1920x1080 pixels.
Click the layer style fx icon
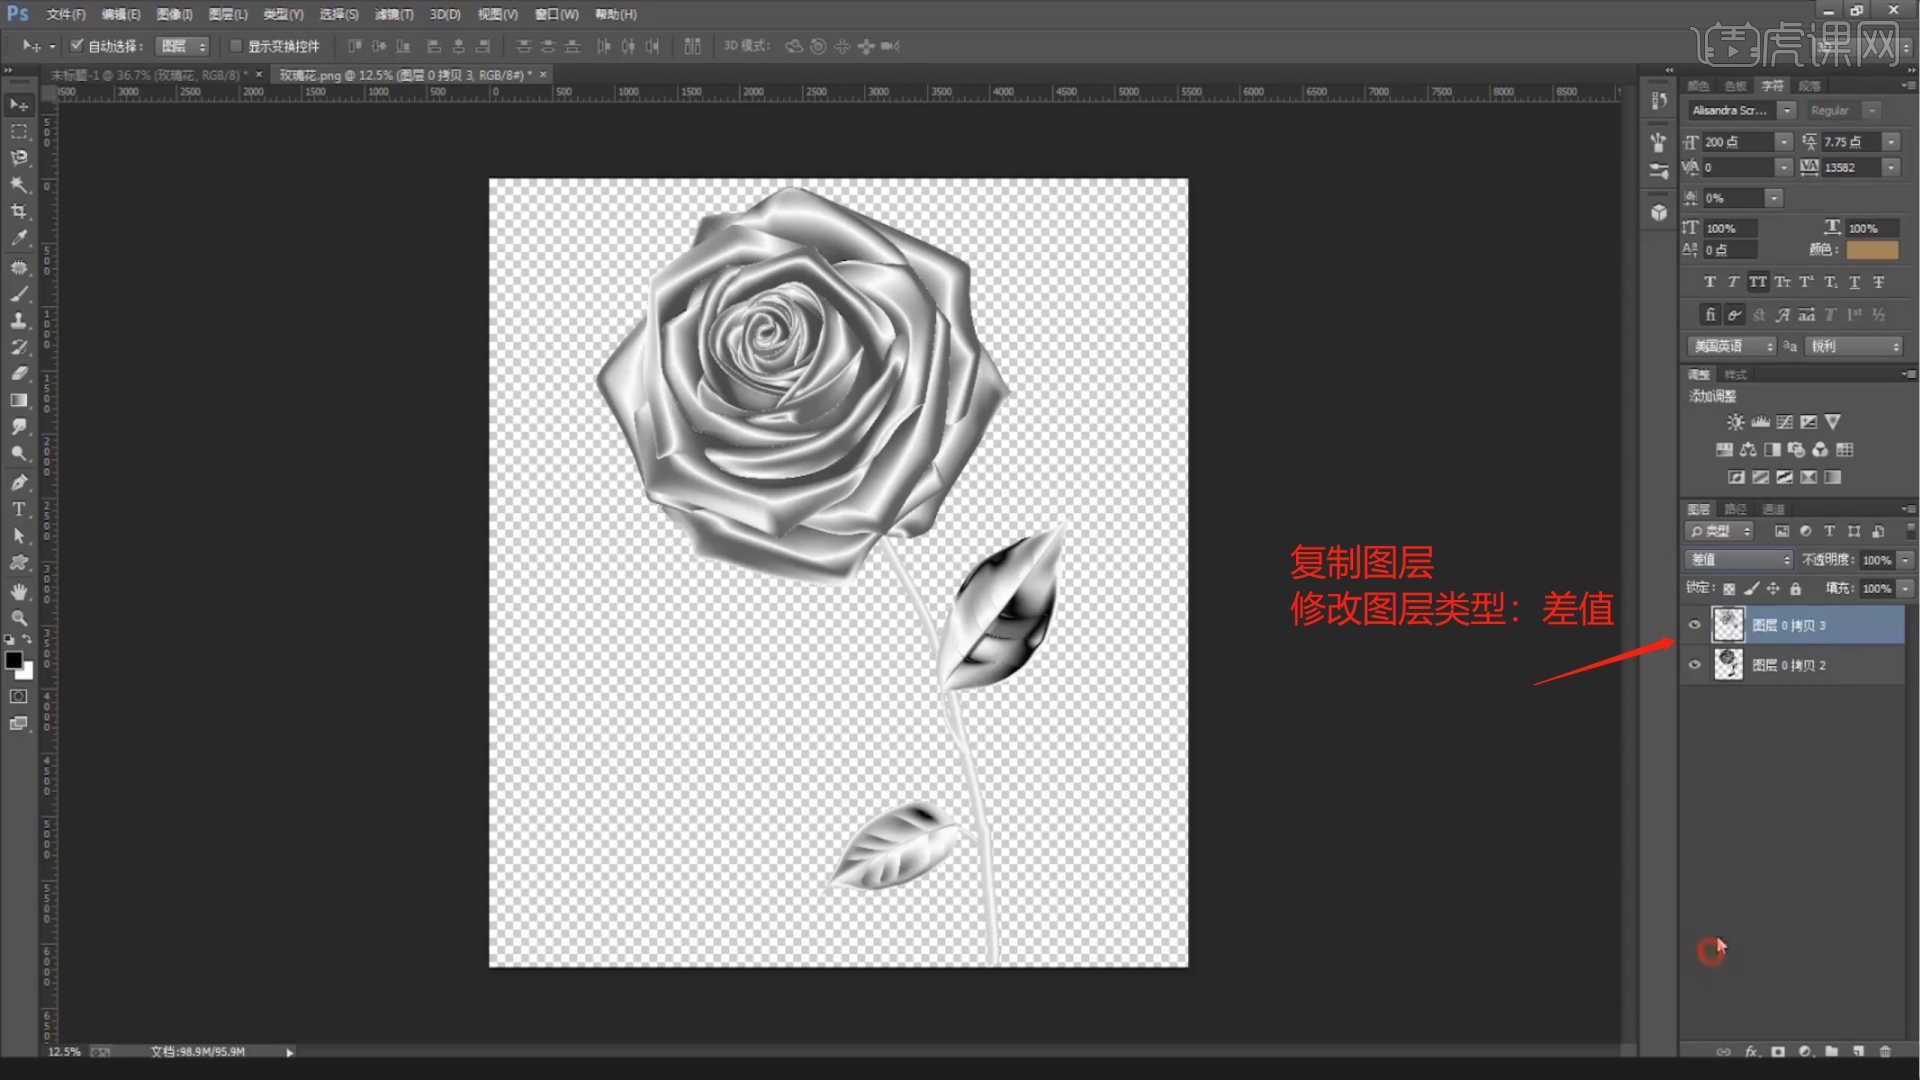click(1752, 1051)
